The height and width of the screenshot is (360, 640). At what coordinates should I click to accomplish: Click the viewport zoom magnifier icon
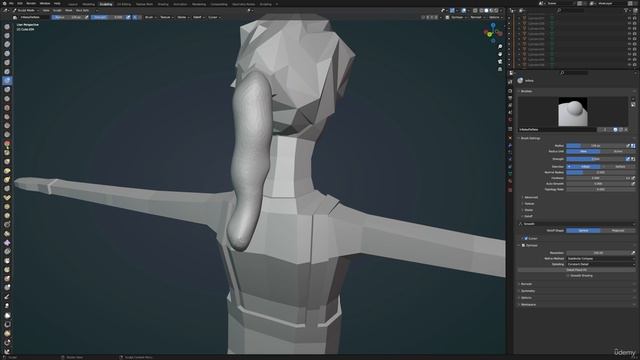pyautogui.click(x=500, y=47)
